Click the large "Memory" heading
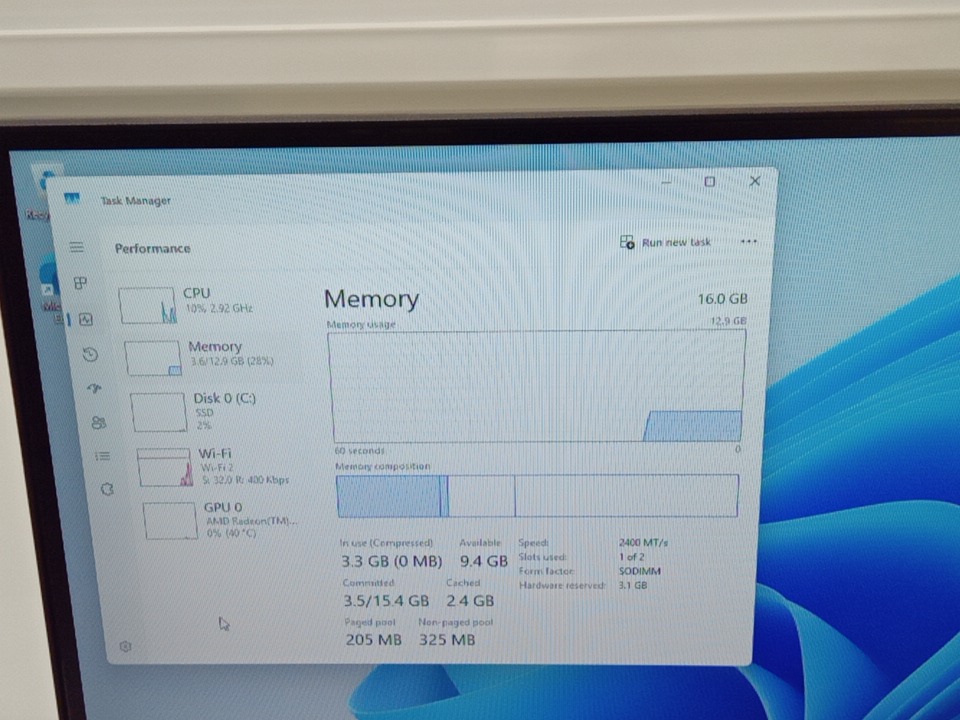Screen dimensions: 960x720 [x=372, y=299]
